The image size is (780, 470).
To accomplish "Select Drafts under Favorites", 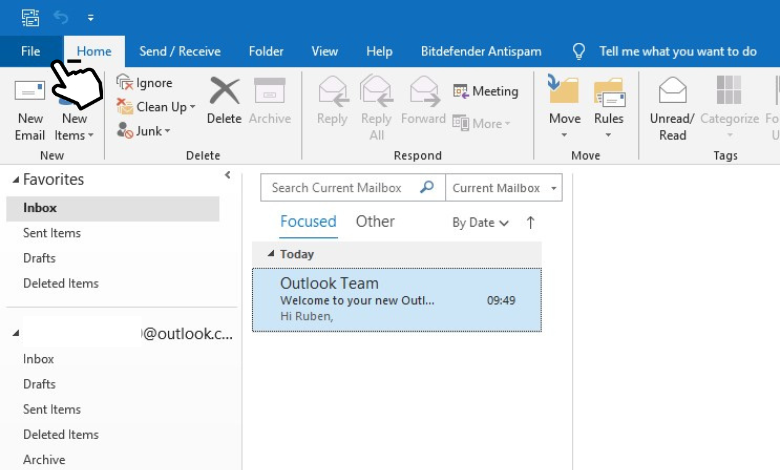I will (x=39, y=258).
